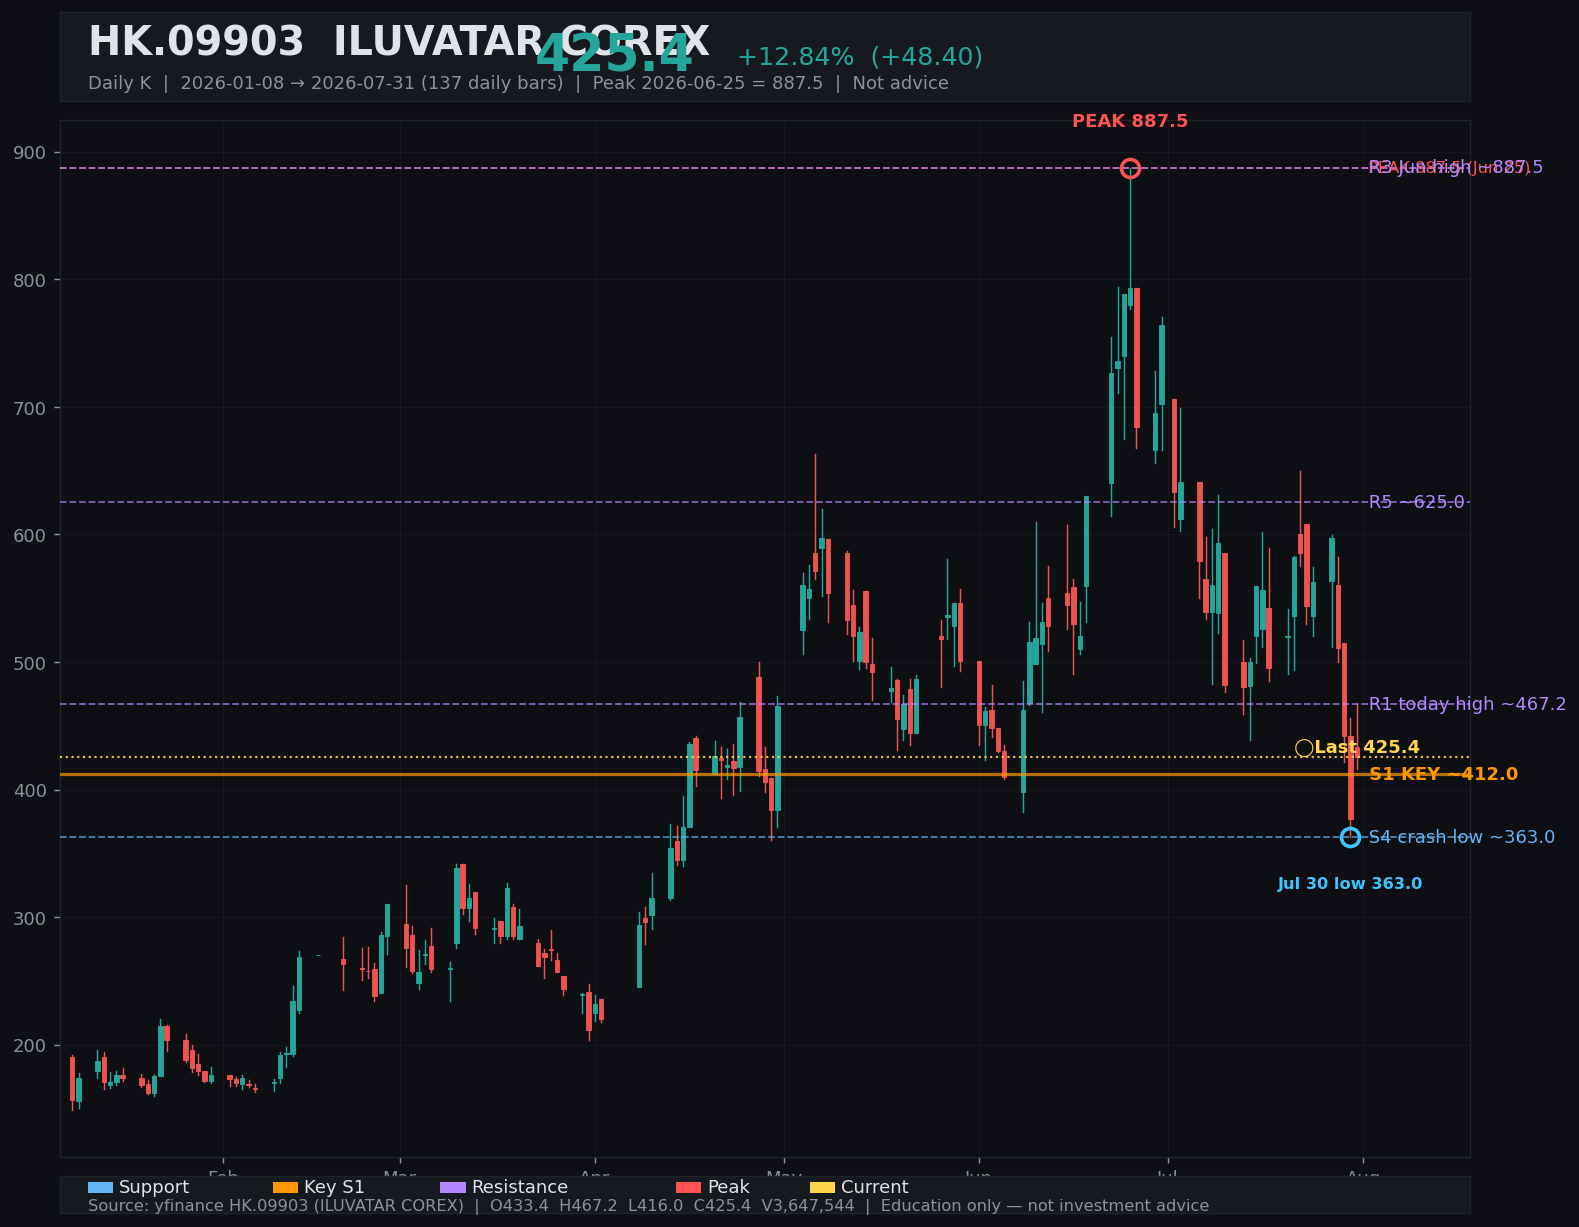
Task: Click the "Daily K" date range subtitle line
Action: 518,83
